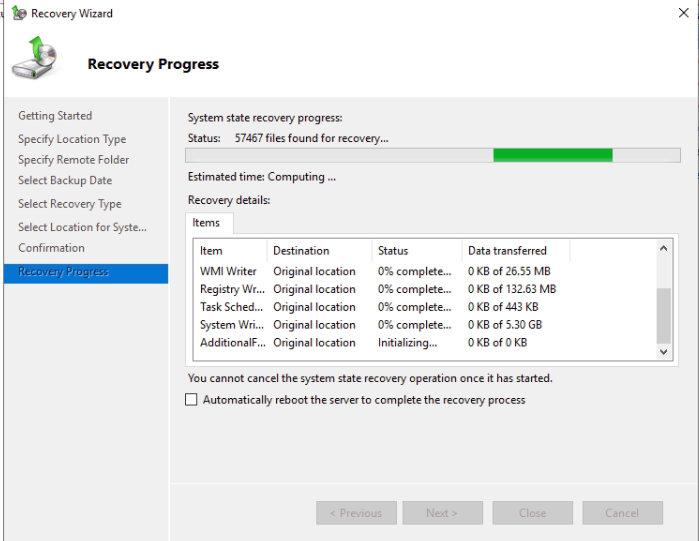Sort by the Data transferred column header
The image size is (699, 541).
pyautogui.click(x=507, y=251)
